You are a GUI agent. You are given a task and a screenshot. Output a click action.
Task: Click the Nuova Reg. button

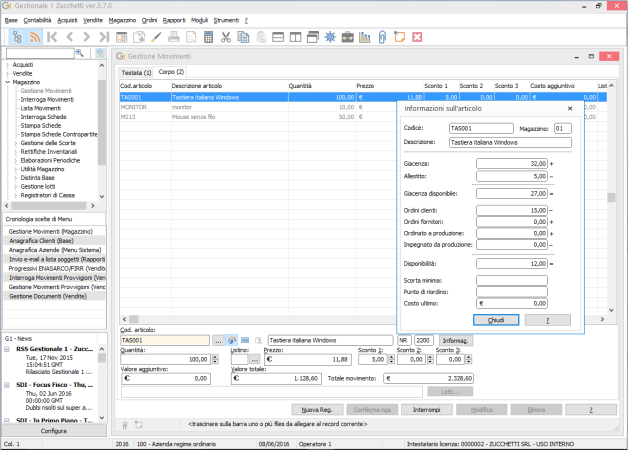pyautogui.click(x=317, y=410)
